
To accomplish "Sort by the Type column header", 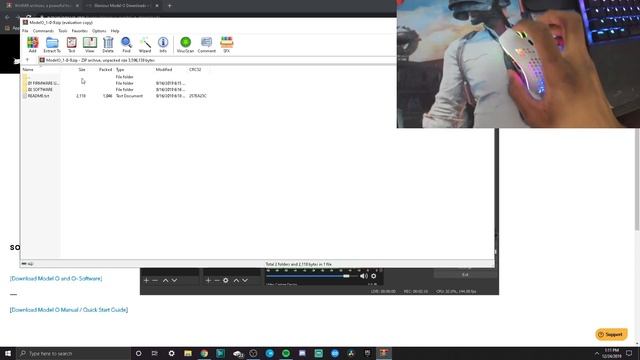I will [x=120, y=70].
